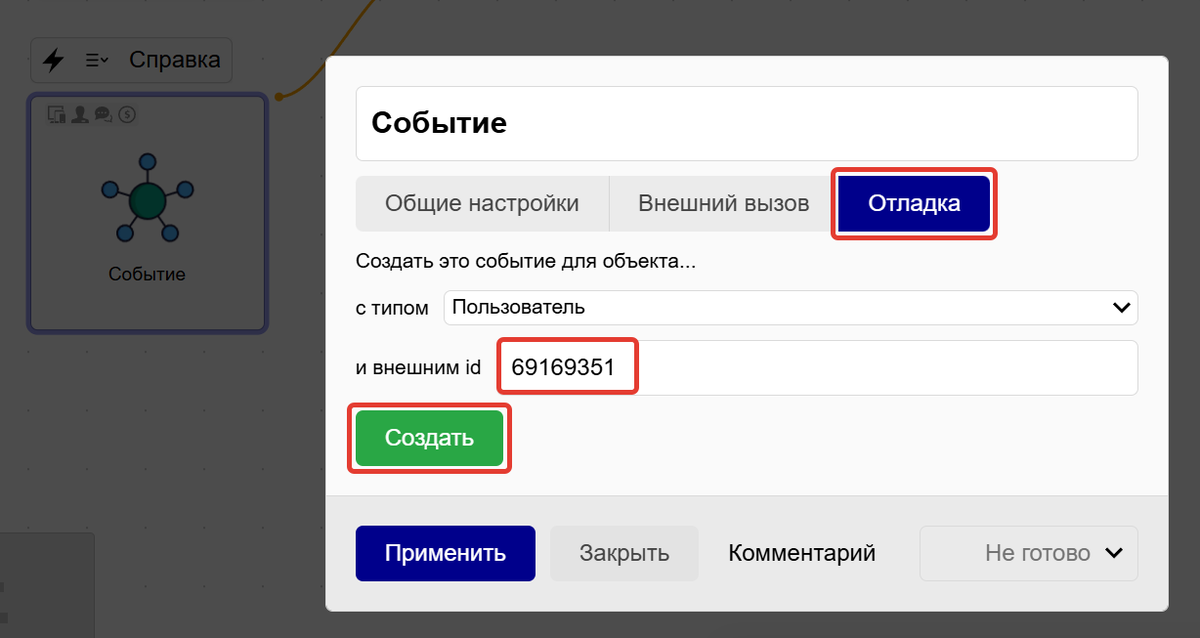Select the chat message icon on the node

(103, 114)
